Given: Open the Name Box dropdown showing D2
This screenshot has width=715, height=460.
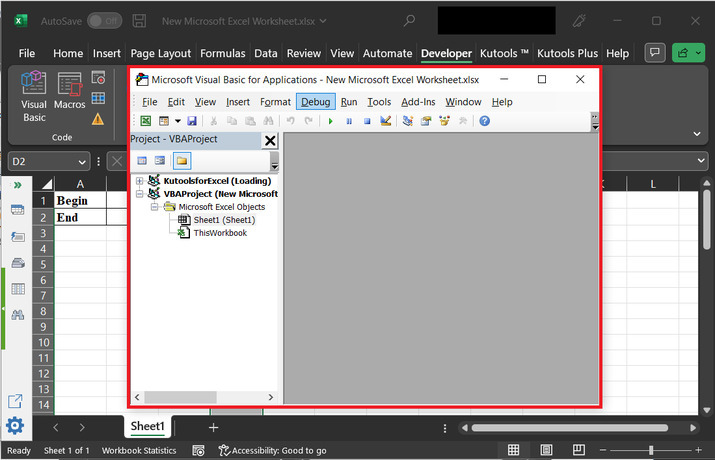Looking at the screenshot, I should (x=82, y=162).
